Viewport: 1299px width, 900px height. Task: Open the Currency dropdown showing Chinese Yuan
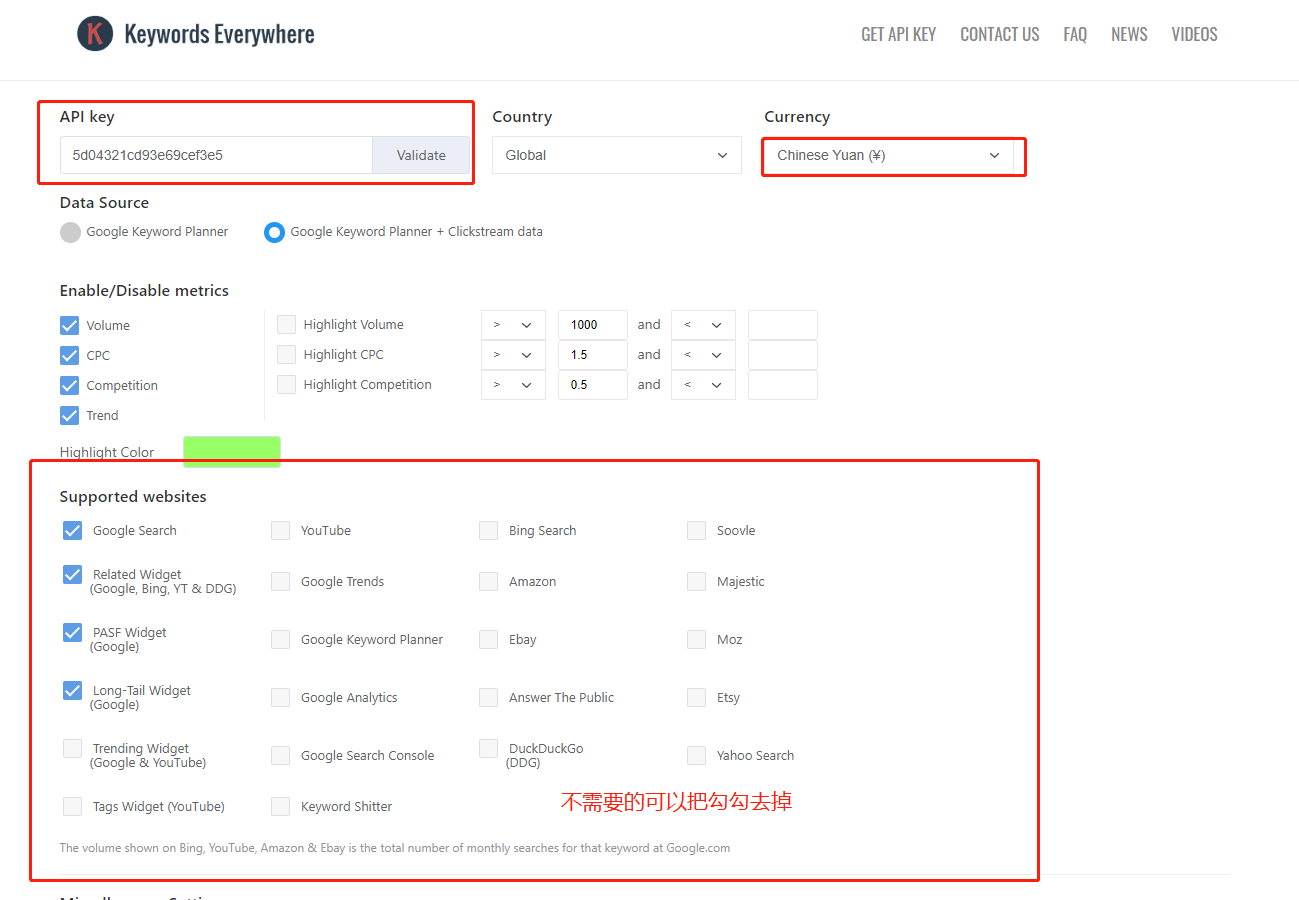(889, 155)
